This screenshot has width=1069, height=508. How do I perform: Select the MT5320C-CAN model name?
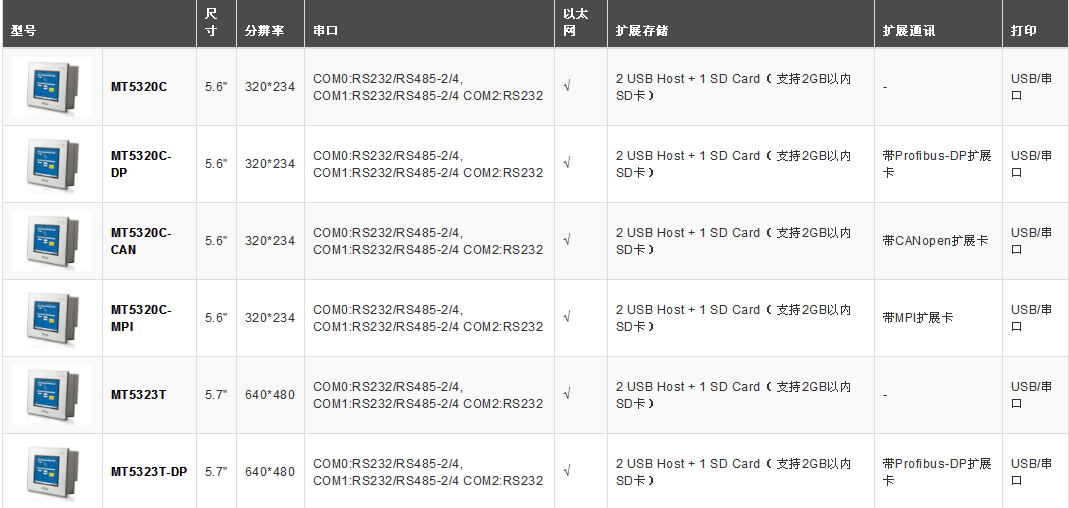click(x=141, y=241)
